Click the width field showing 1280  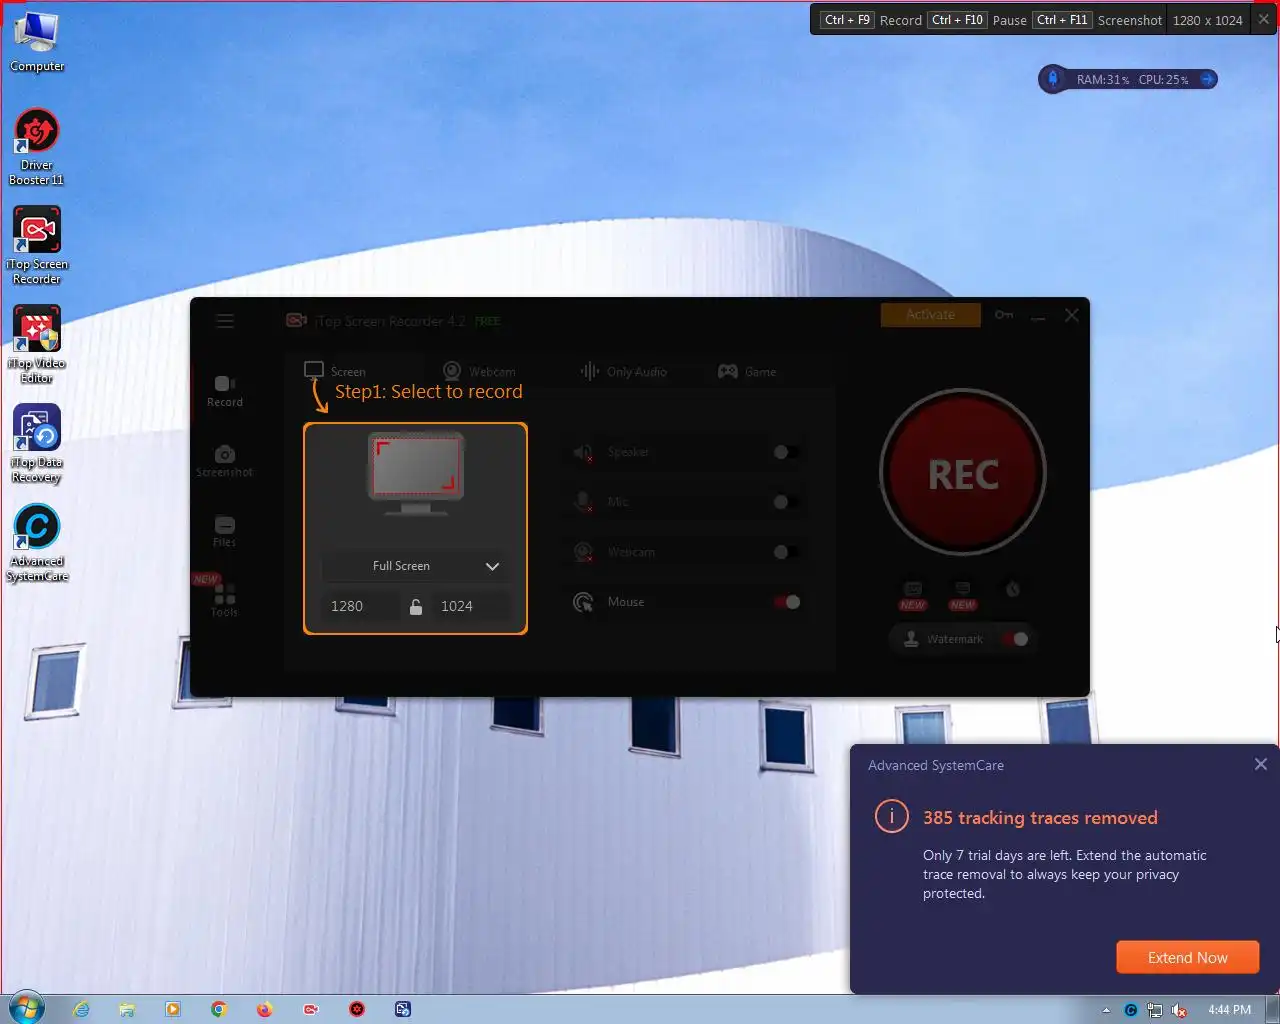[x=360, y=606]
